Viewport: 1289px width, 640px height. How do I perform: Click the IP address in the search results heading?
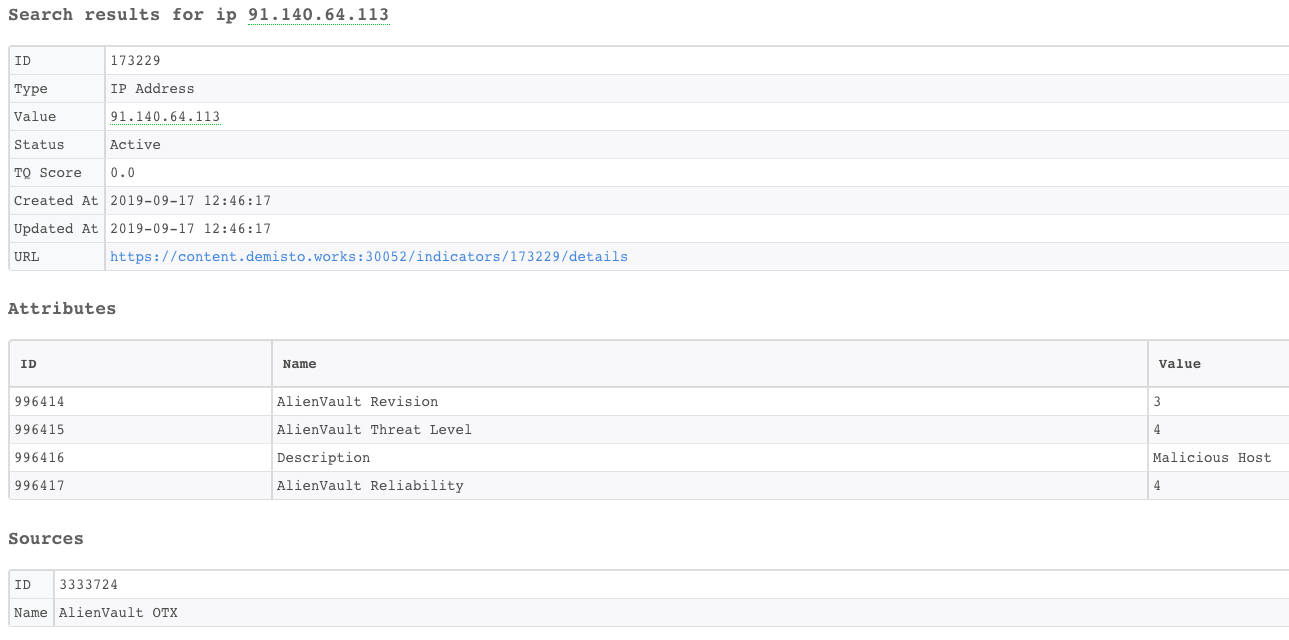point(318,15)
